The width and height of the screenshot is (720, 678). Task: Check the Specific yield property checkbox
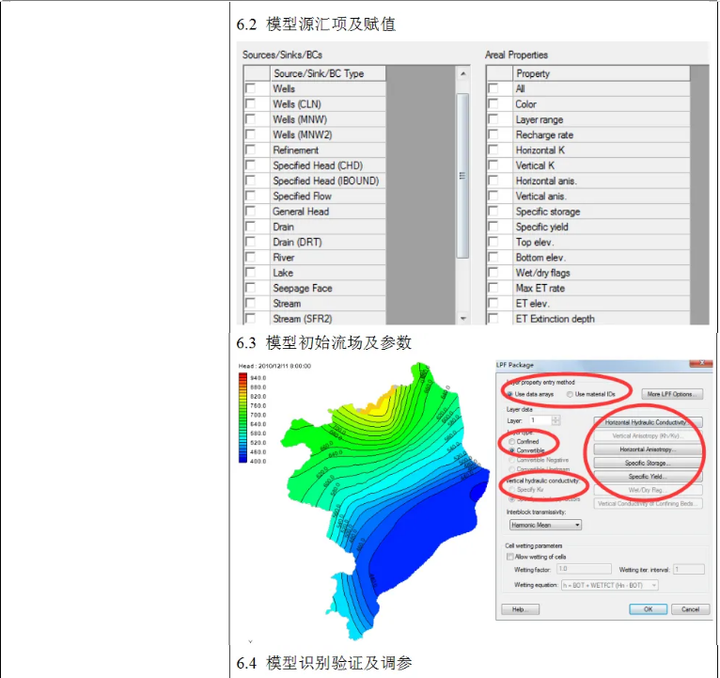[x=493, y=226]
